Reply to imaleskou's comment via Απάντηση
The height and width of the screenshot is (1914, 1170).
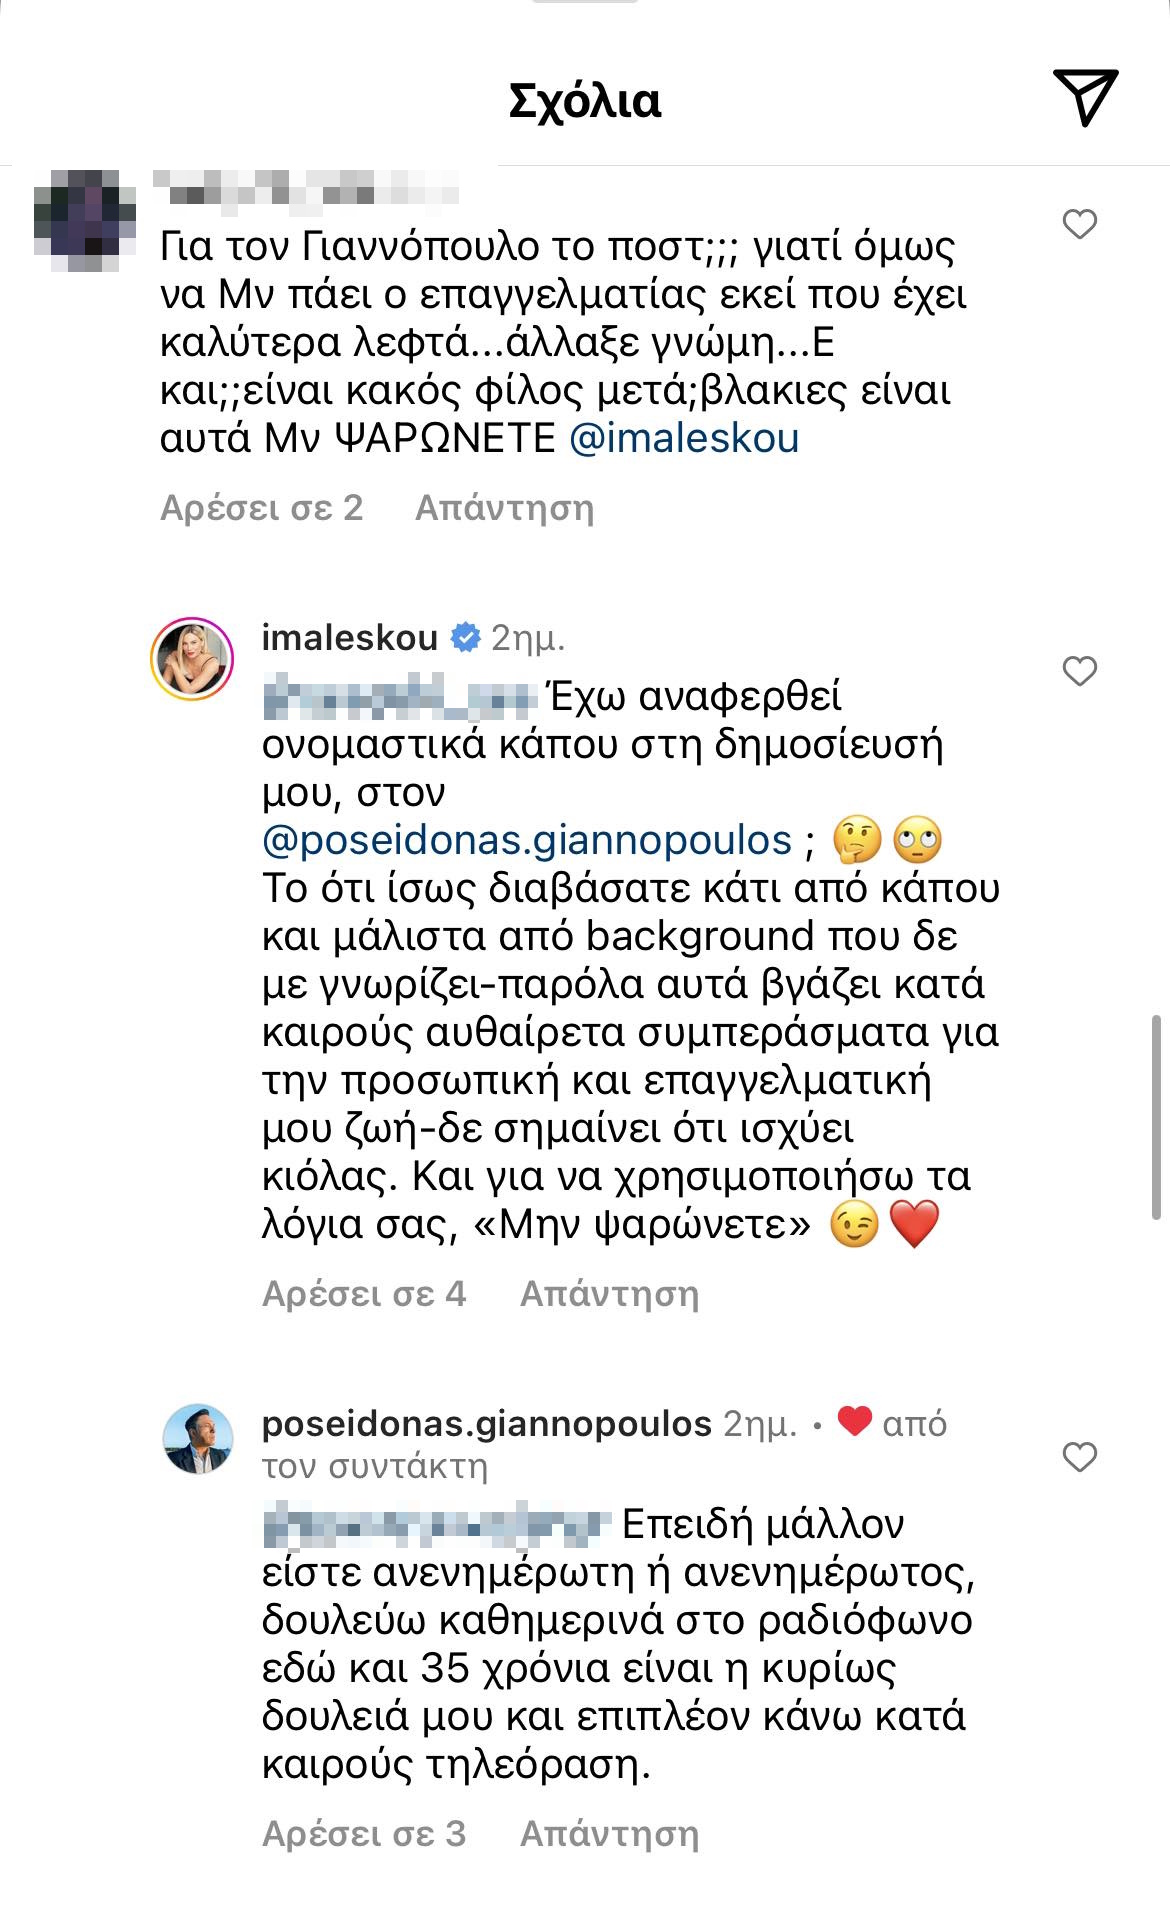610,1294
